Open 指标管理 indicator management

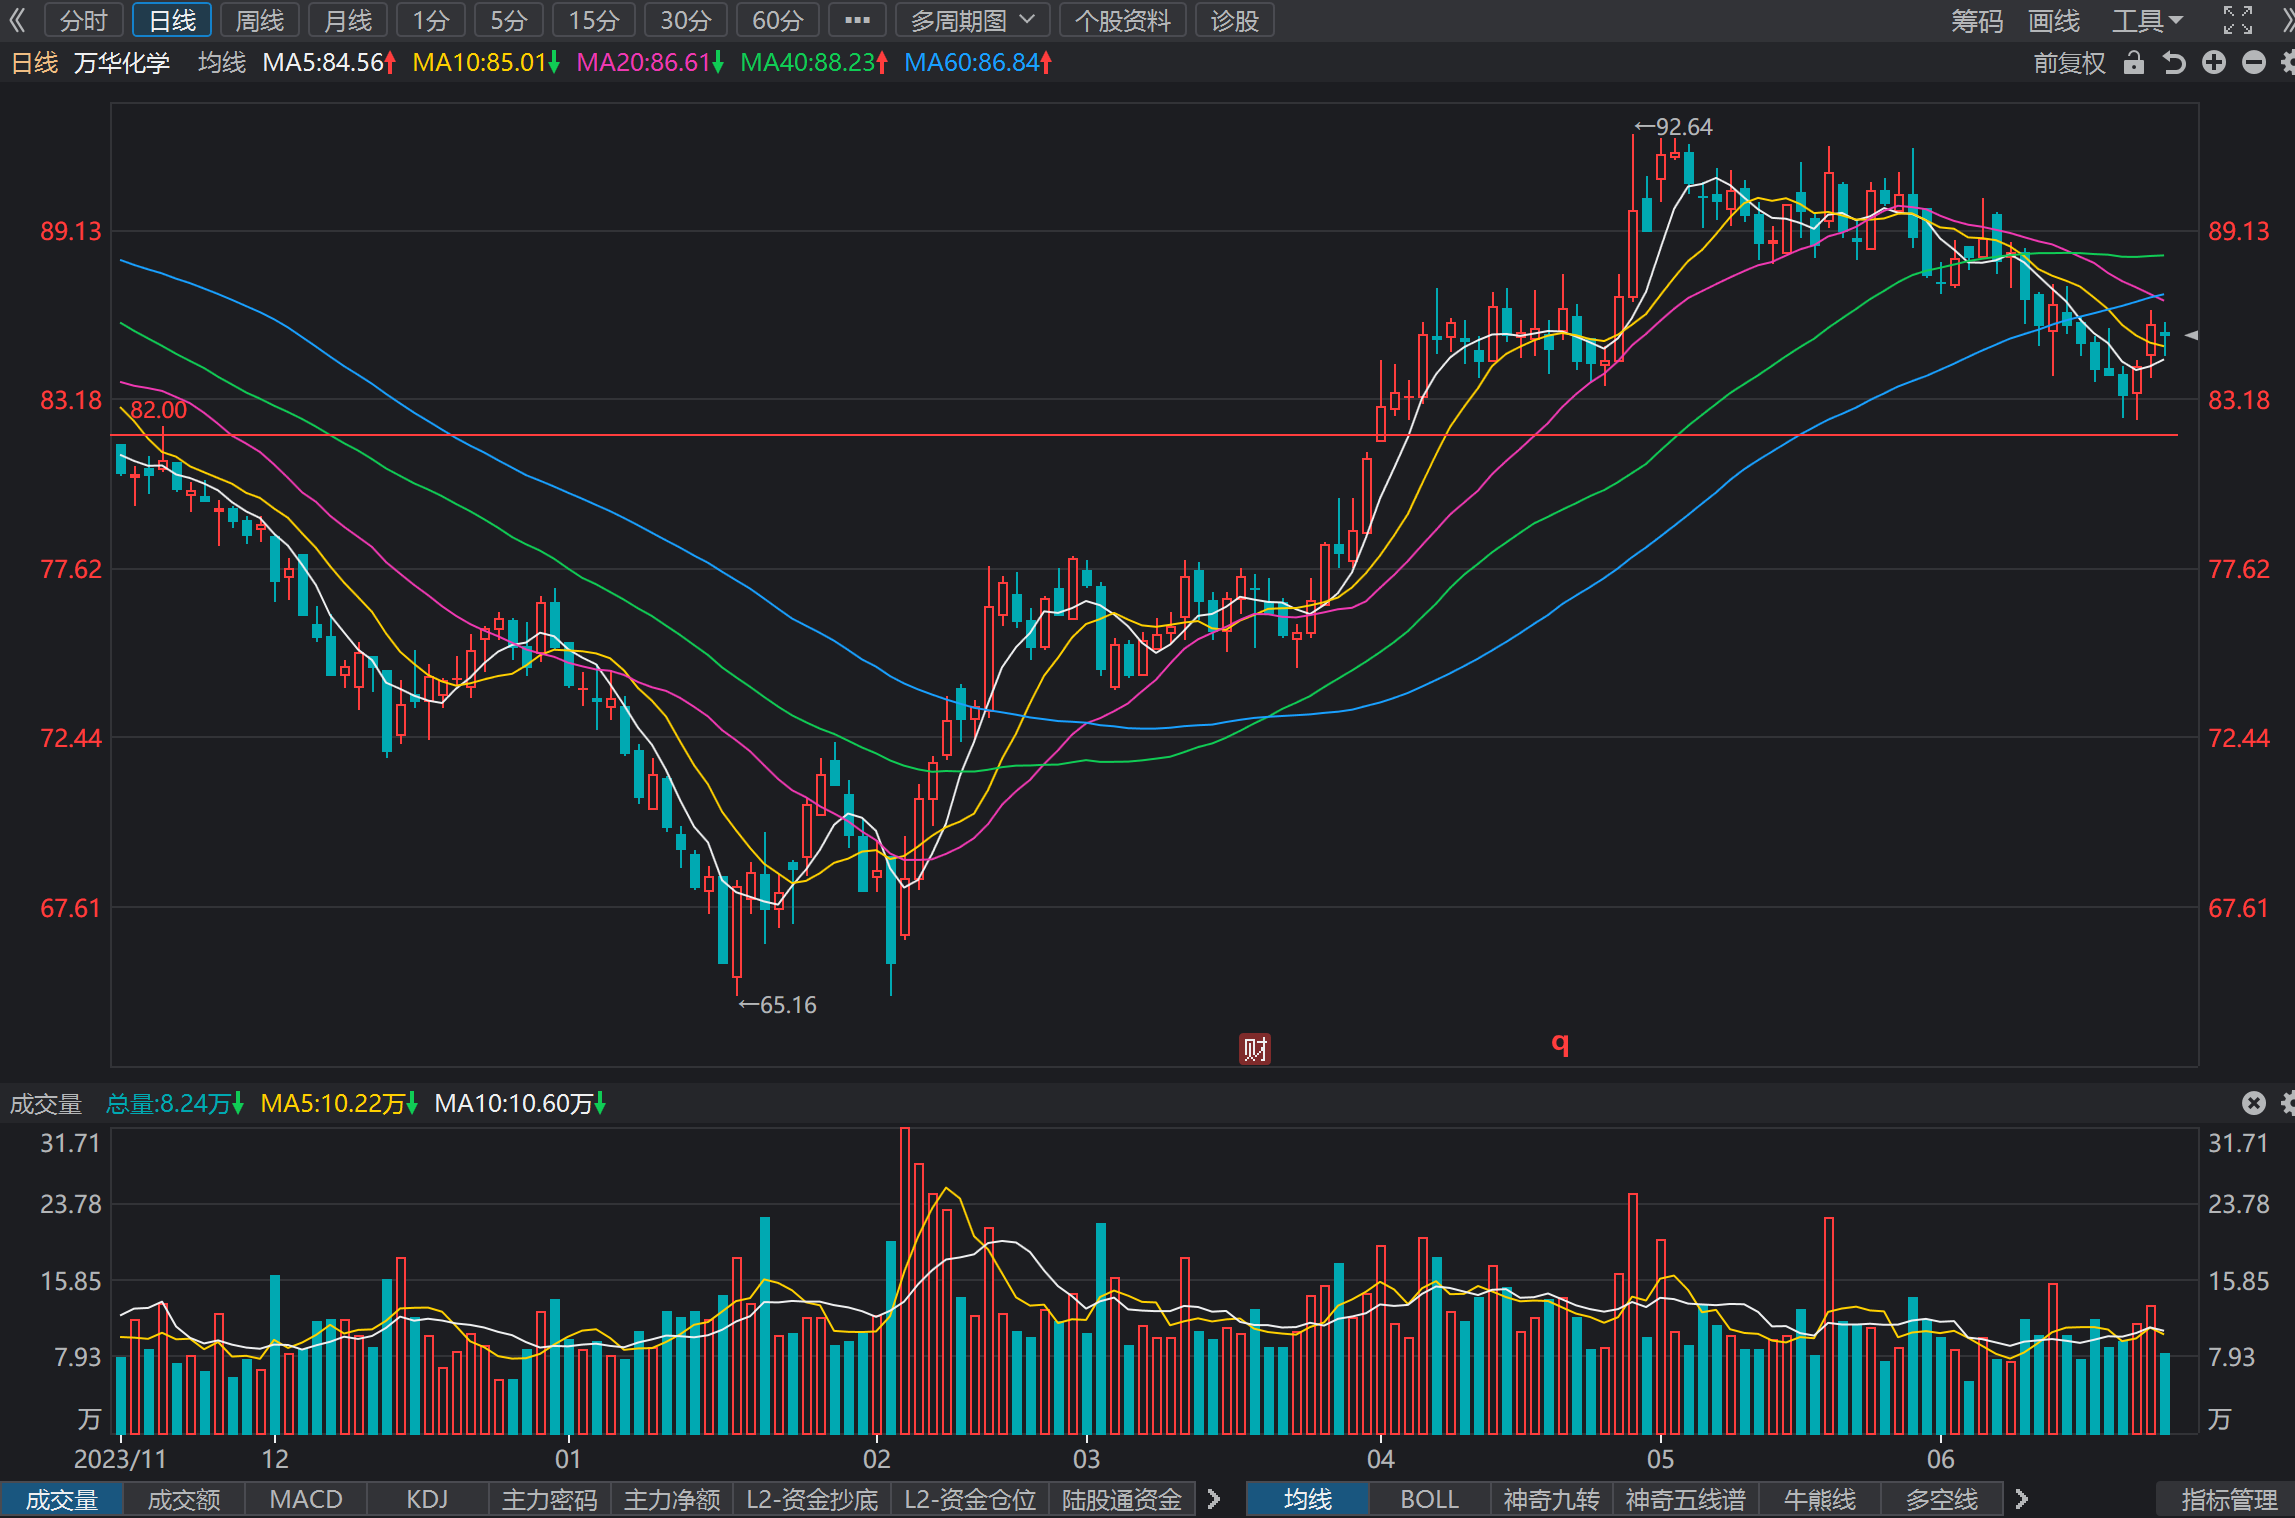[2228, 1499]
